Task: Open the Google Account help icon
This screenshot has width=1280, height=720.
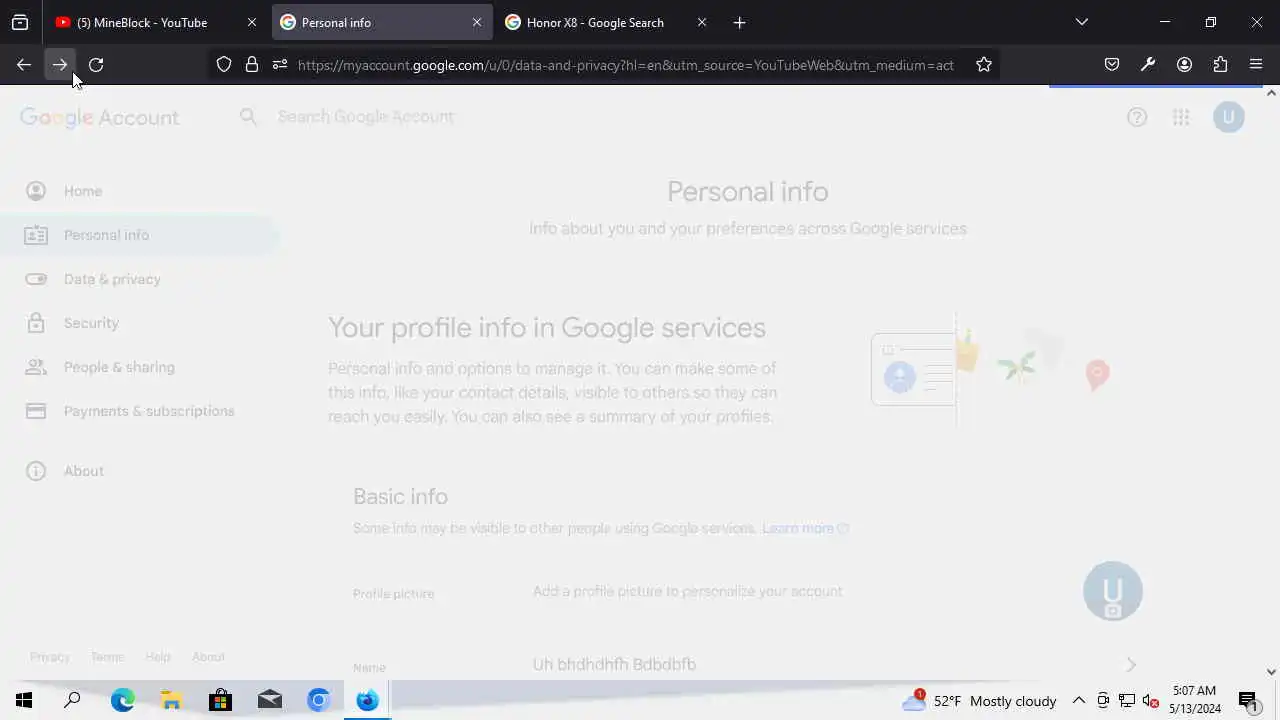Action: pos(1137,117)
